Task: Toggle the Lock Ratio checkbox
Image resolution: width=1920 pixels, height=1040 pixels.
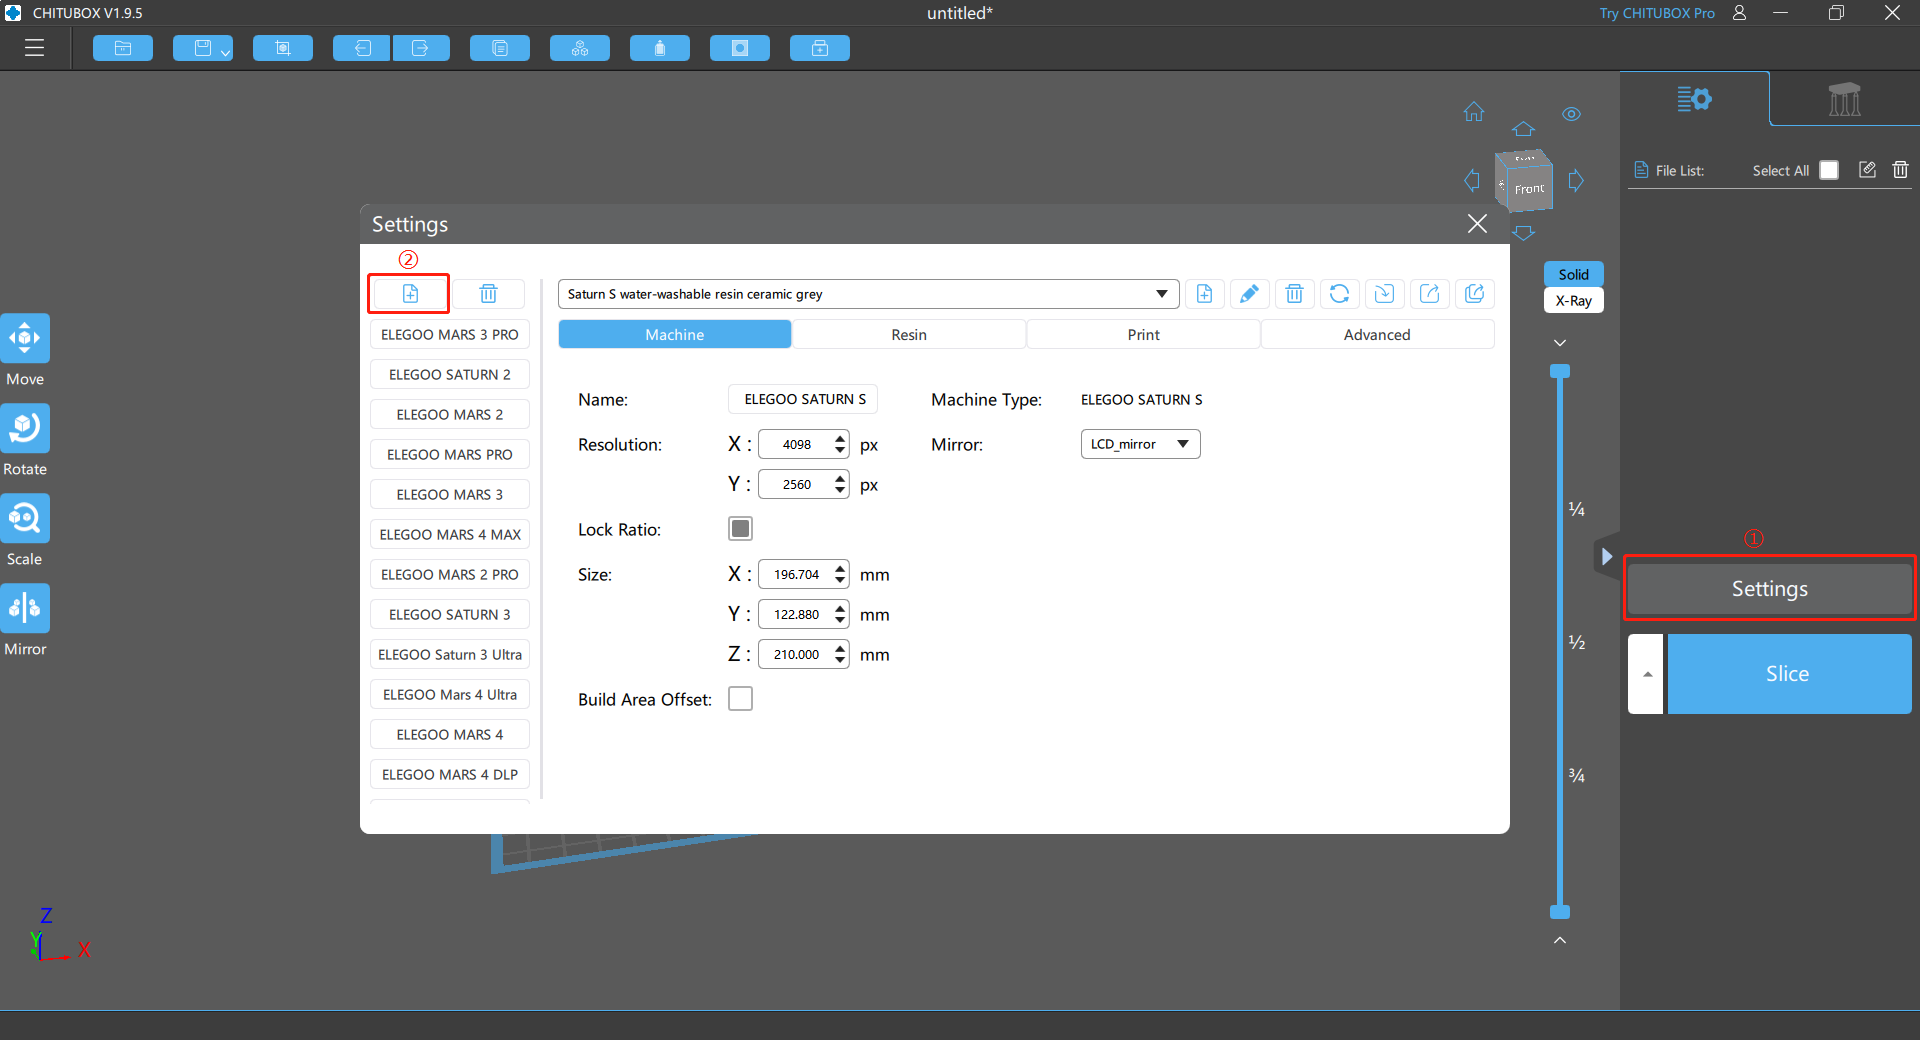Action: coord(740,529)
